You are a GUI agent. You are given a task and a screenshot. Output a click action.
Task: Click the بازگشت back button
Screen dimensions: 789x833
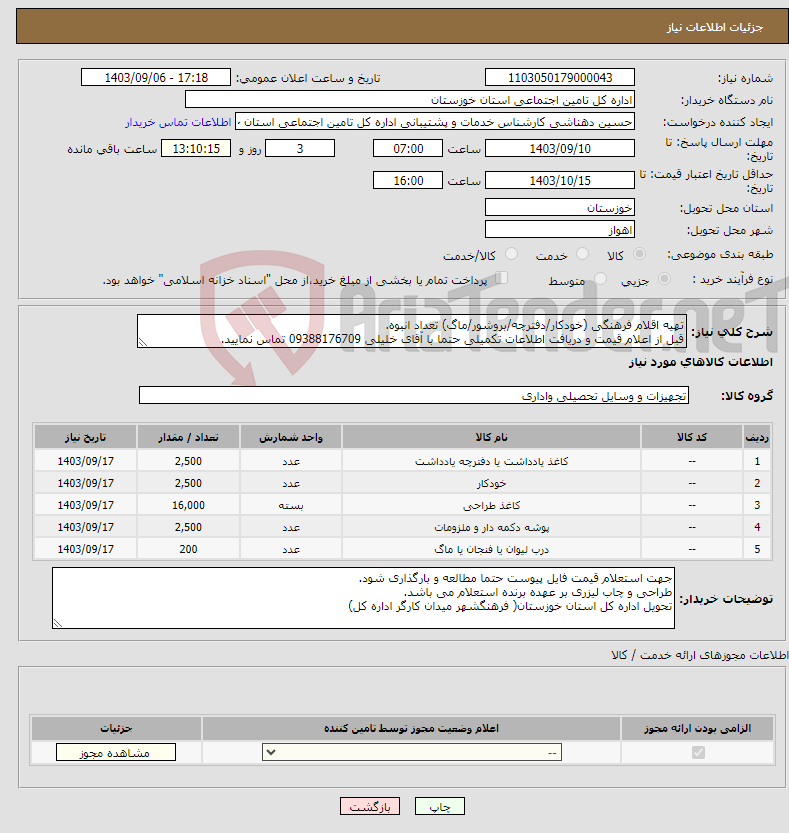click(x=370, y=806)
